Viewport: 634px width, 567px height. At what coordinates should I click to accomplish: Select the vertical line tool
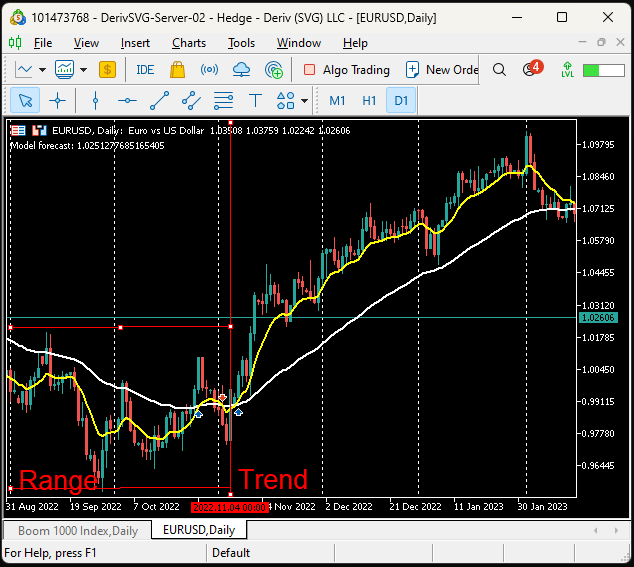tap(95, 100)
